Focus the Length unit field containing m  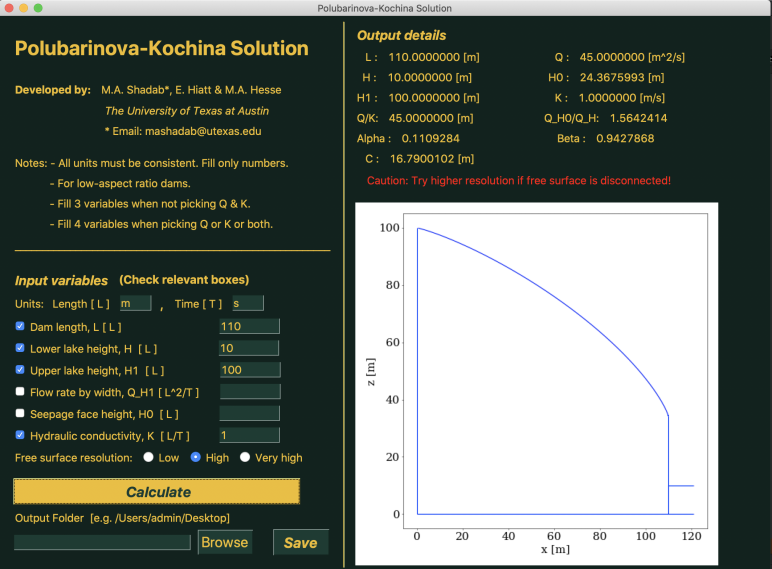point(135,303)
